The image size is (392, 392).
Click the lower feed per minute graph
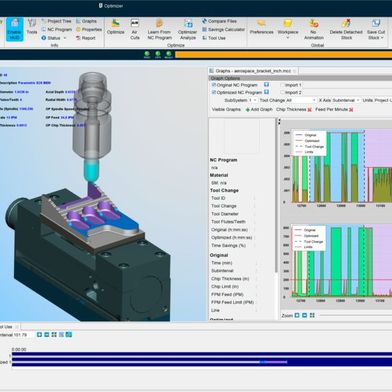tap(342, 261)
